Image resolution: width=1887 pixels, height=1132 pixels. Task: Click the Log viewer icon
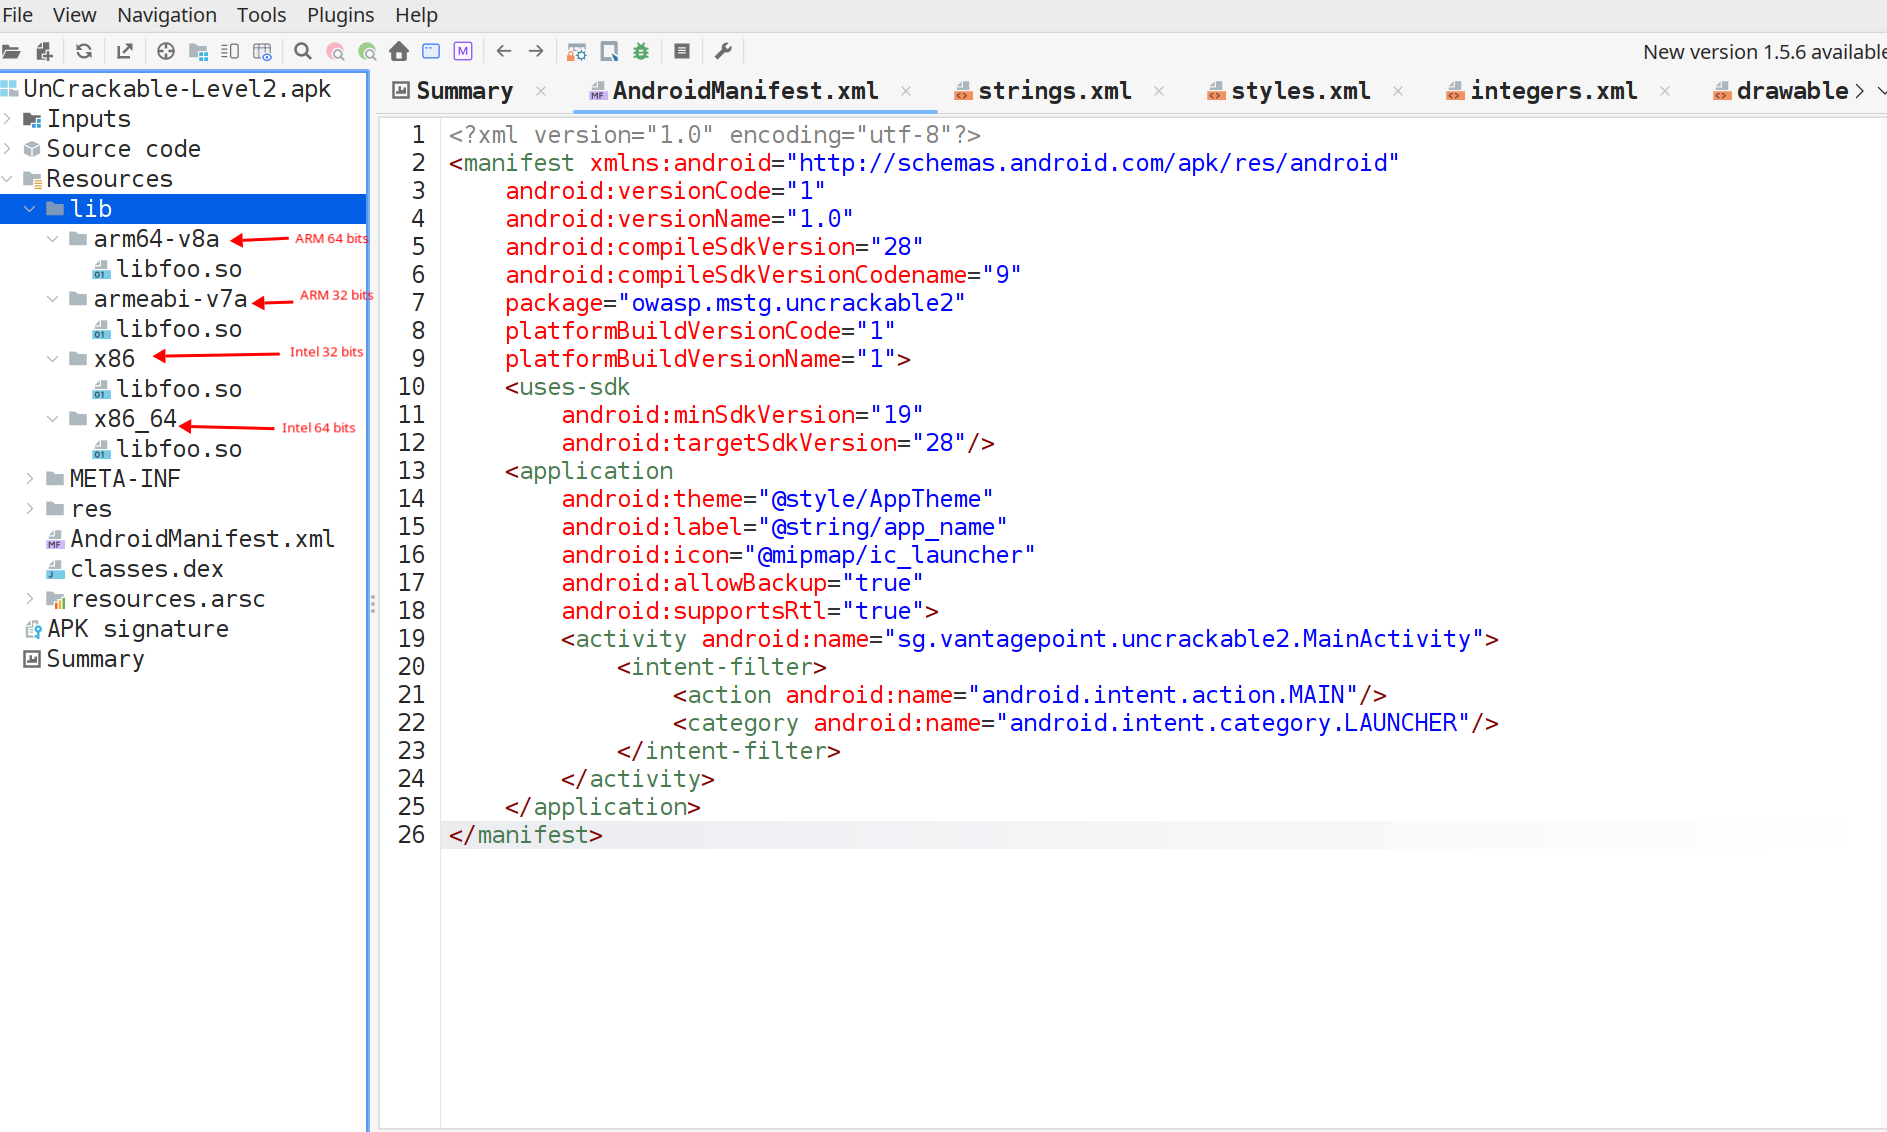pos(682,51)
